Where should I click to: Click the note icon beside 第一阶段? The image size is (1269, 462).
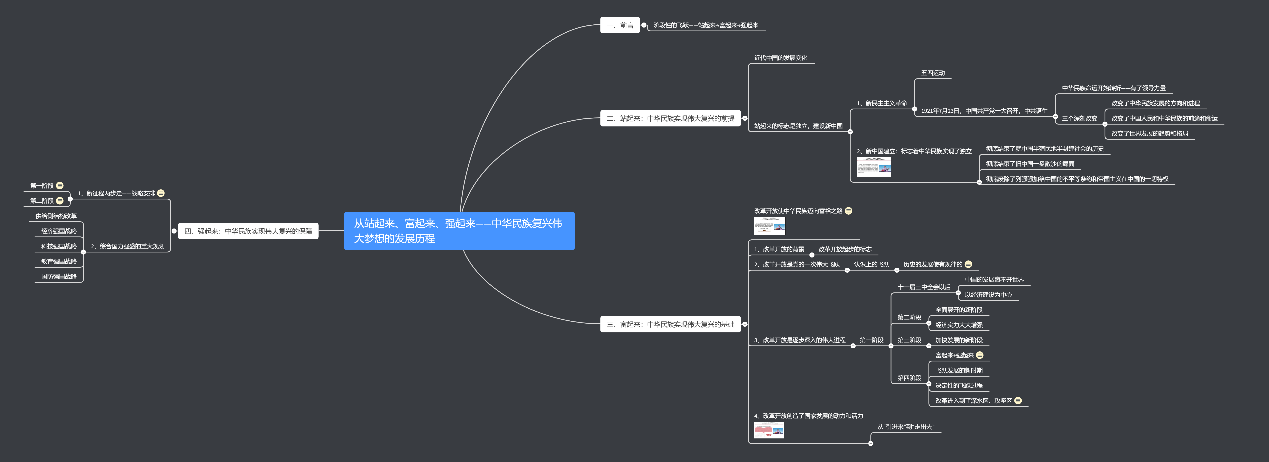coord(60,186)
